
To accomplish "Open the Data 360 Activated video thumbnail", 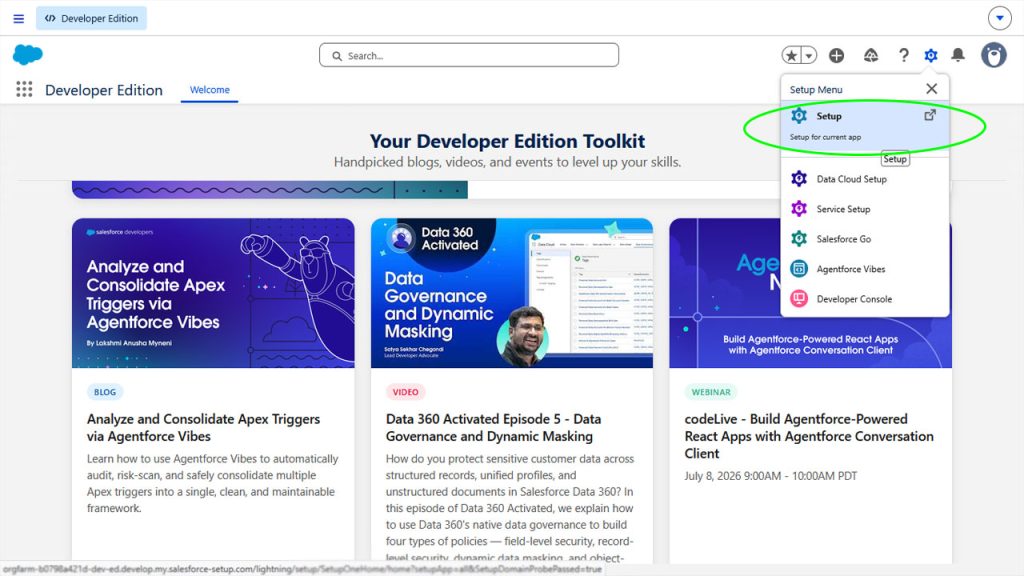I will point(511,293).
